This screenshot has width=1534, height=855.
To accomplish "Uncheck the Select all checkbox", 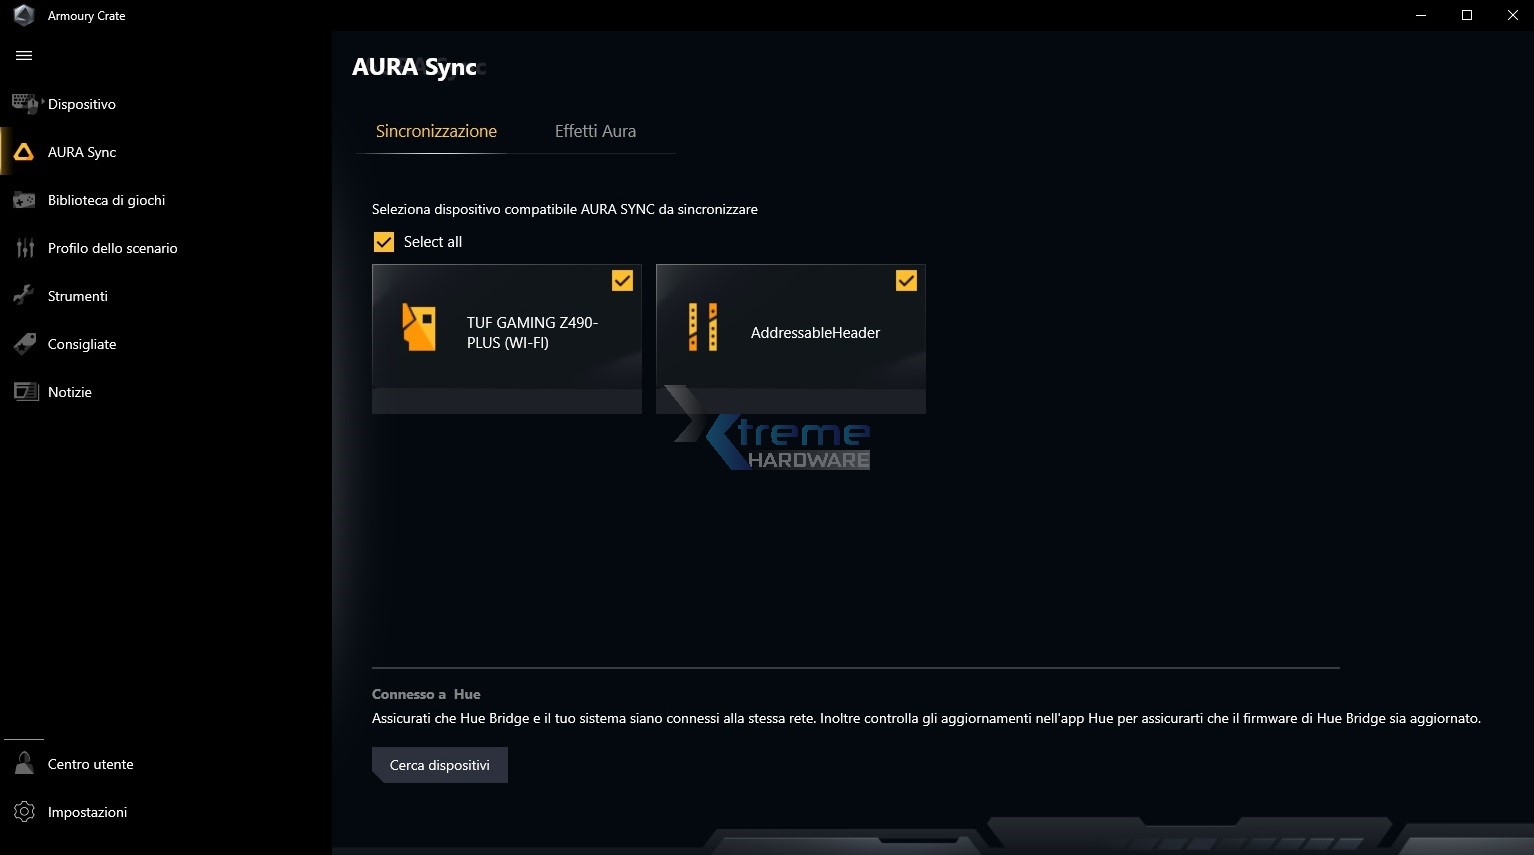I will click(x=383, y=241).
